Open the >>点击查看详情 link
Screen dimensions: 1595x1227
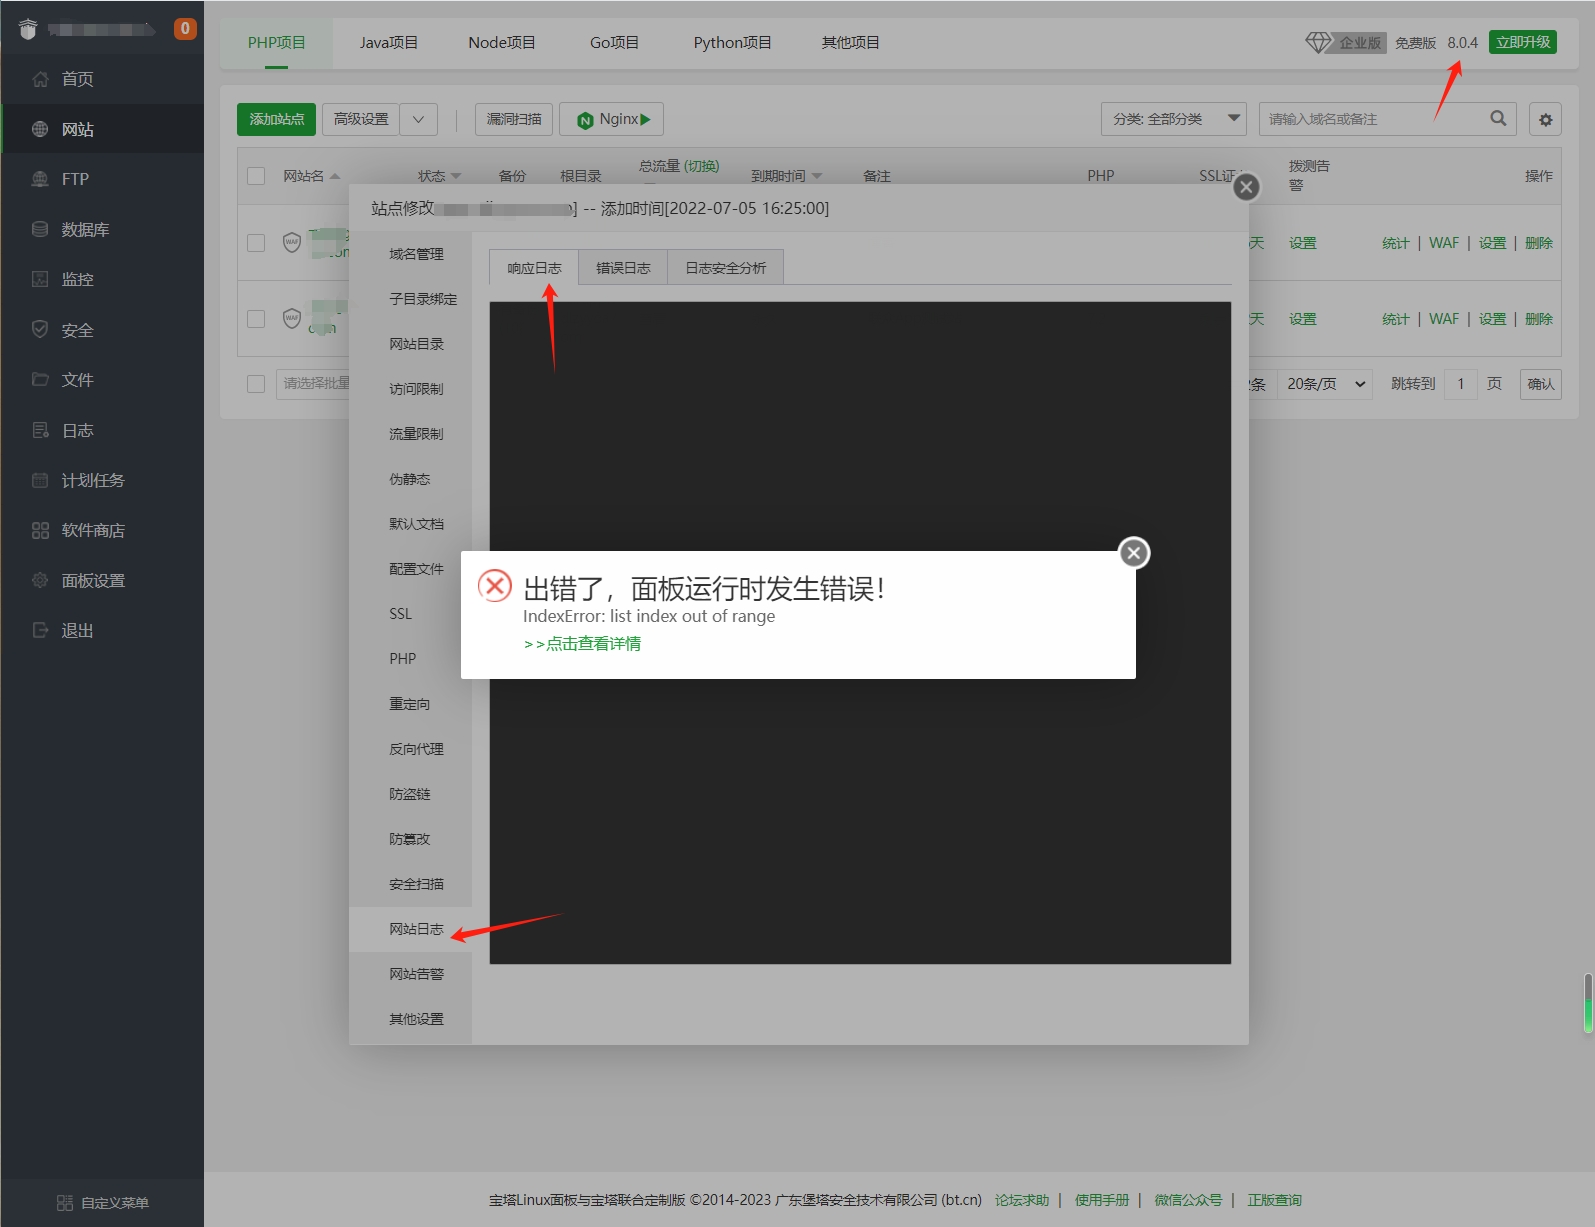(582, 644)
